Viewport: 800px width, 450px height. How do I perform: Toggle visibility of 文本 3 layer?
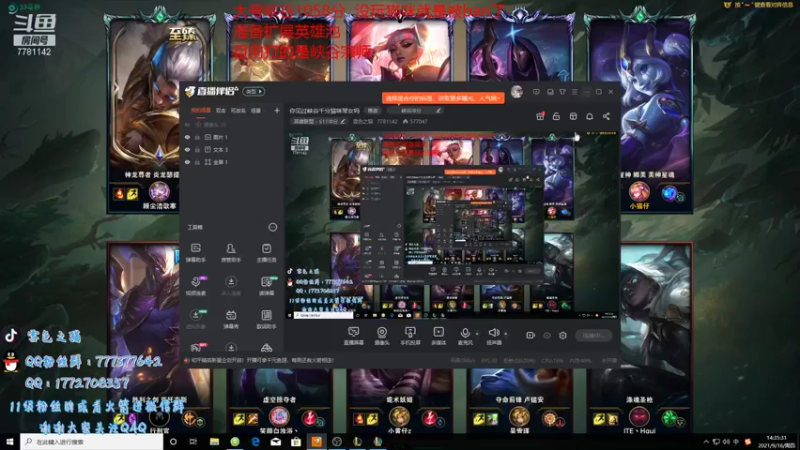pyautogui.click(x=187, y=149)
